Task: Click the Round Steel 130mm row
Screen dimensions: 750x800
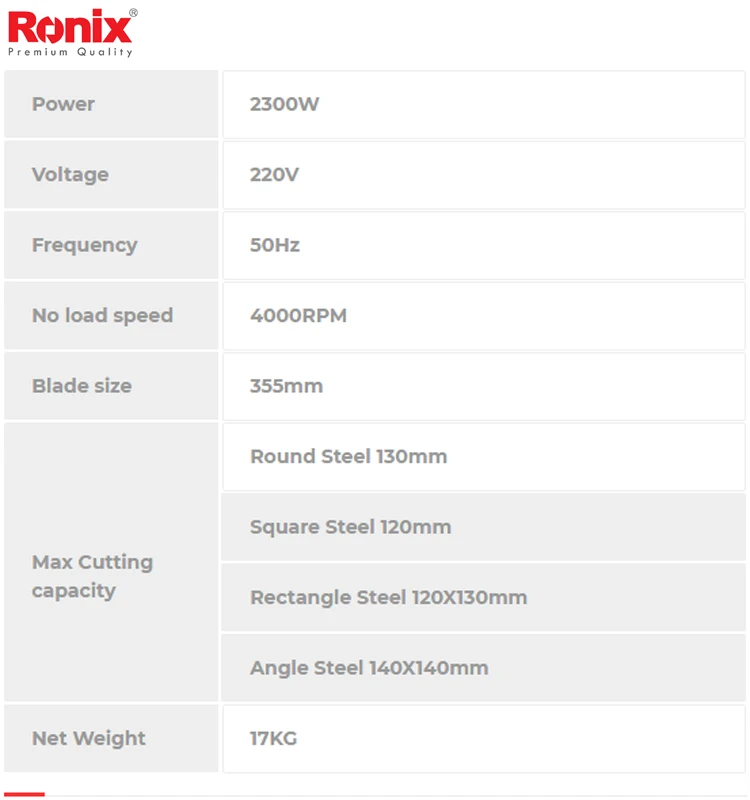Action: point(484,457)
